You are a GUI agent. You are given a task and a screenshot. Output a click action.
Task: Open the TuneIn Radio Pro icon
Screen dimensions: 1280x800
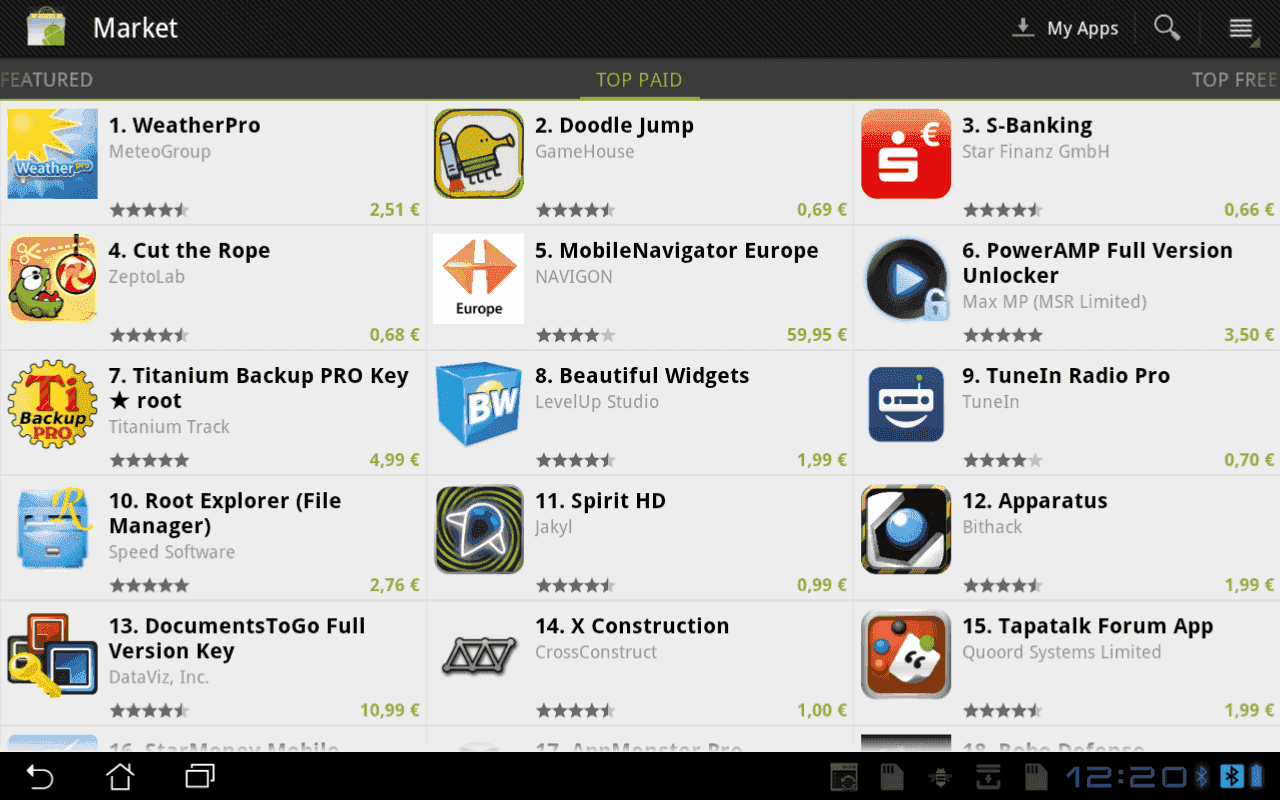point(906,404)
